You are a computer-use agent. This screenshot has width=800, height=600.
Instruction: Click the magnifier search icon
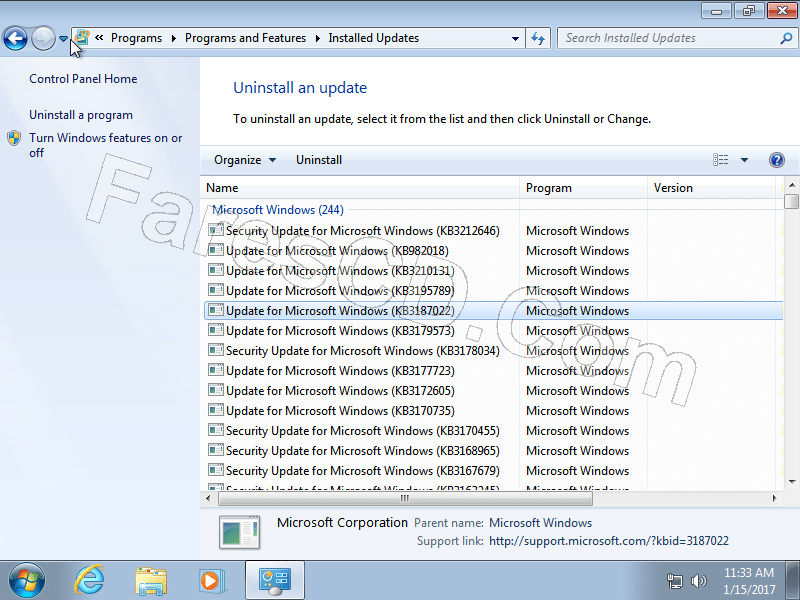[786, 38]
